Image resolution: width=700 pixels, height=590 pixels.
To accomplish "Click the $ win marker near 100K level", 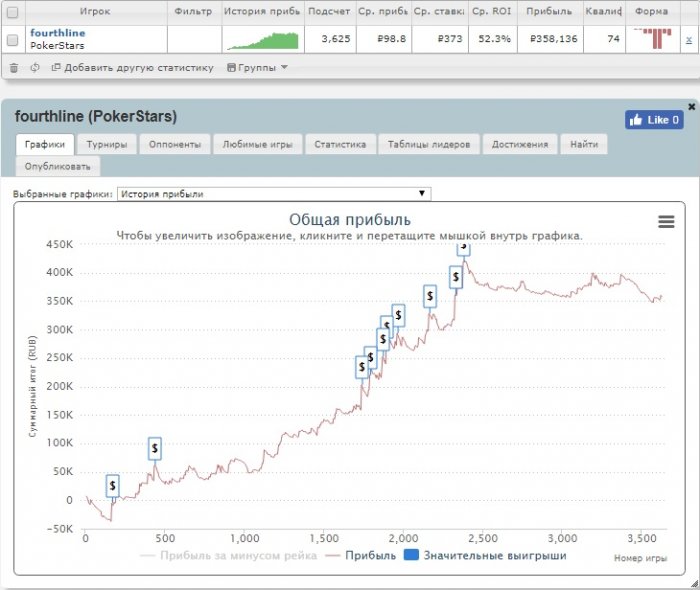I will pyautogui.click(x=154, y=448).
